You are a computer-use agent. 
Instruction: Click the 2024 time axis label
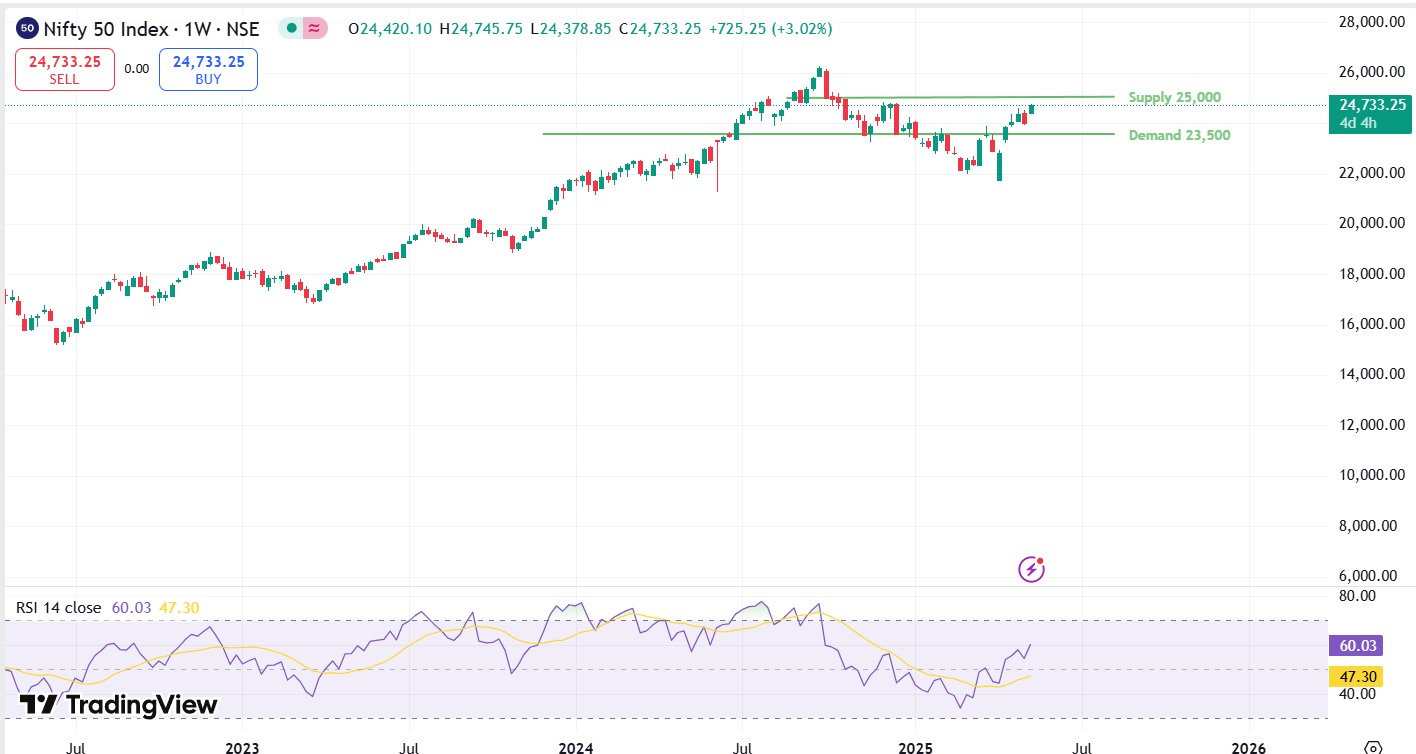[577, 748]
